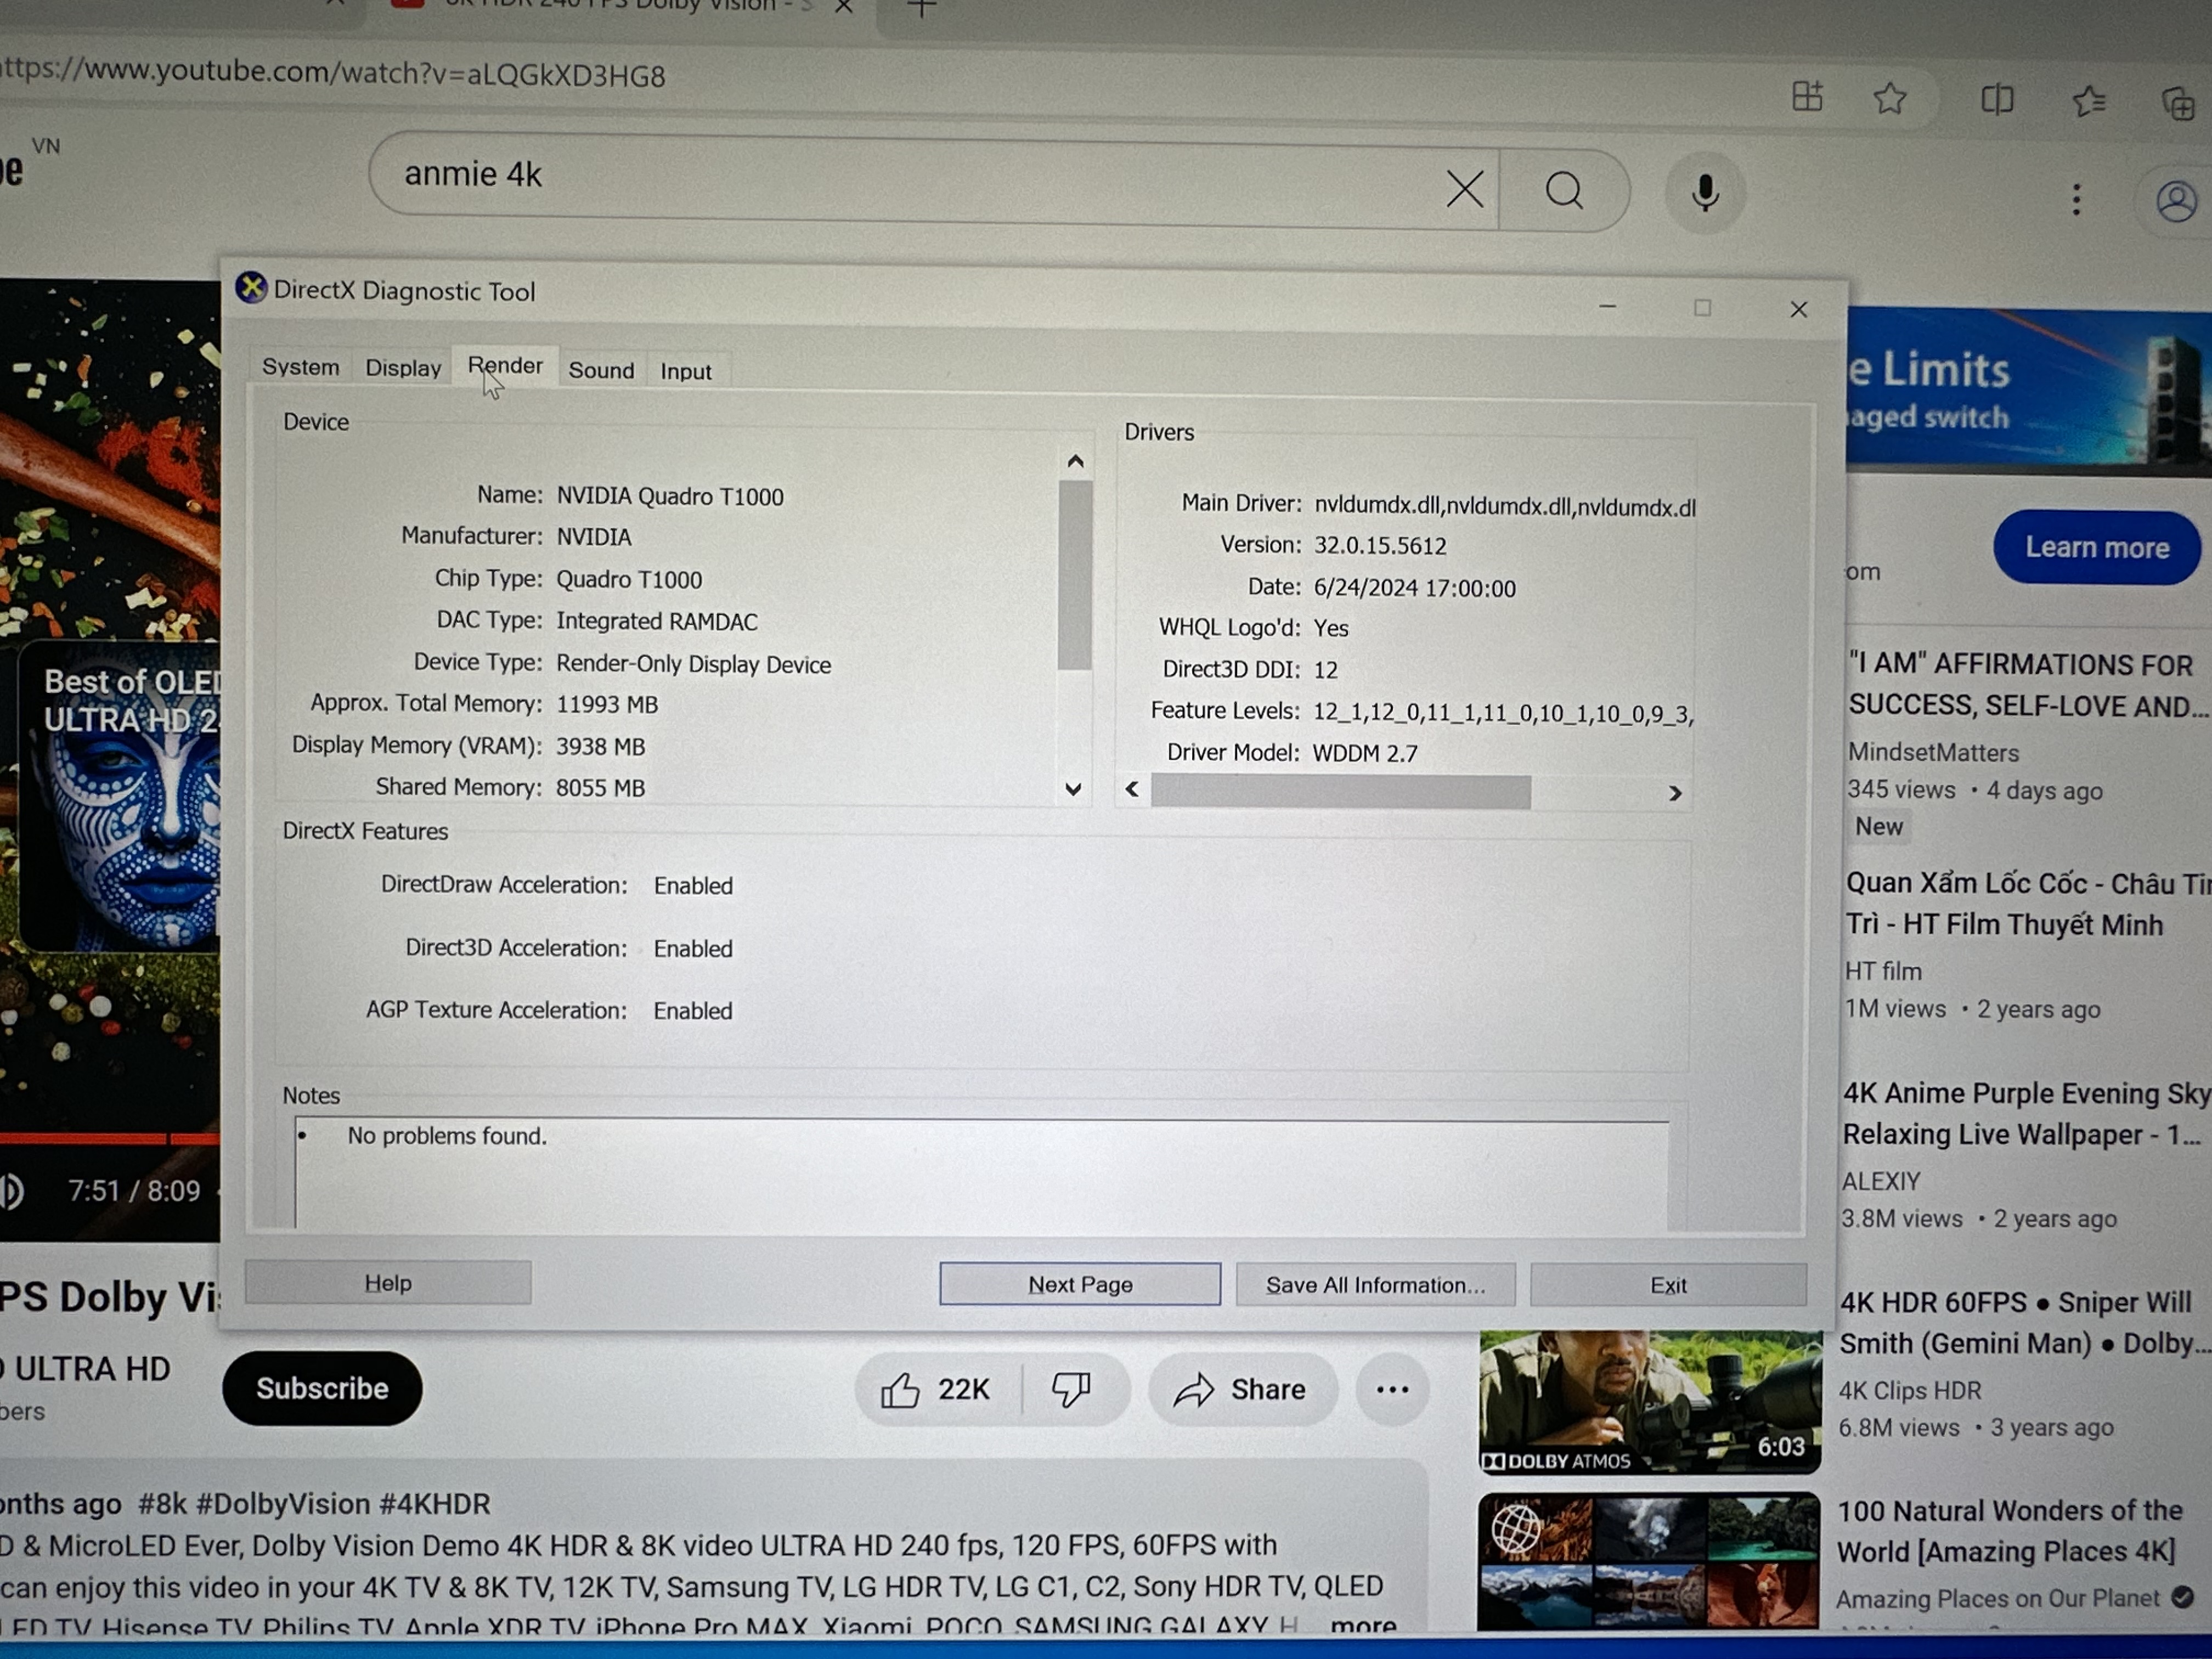Click the Help button
Viewport: 2212px width, 1659px height.
click(x=388, y=1283)
